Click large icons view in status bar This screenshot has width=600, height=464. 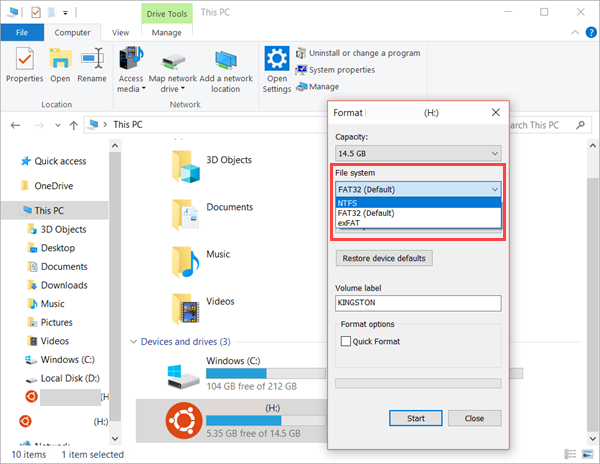pyautogui.click(x=587, y=454)
